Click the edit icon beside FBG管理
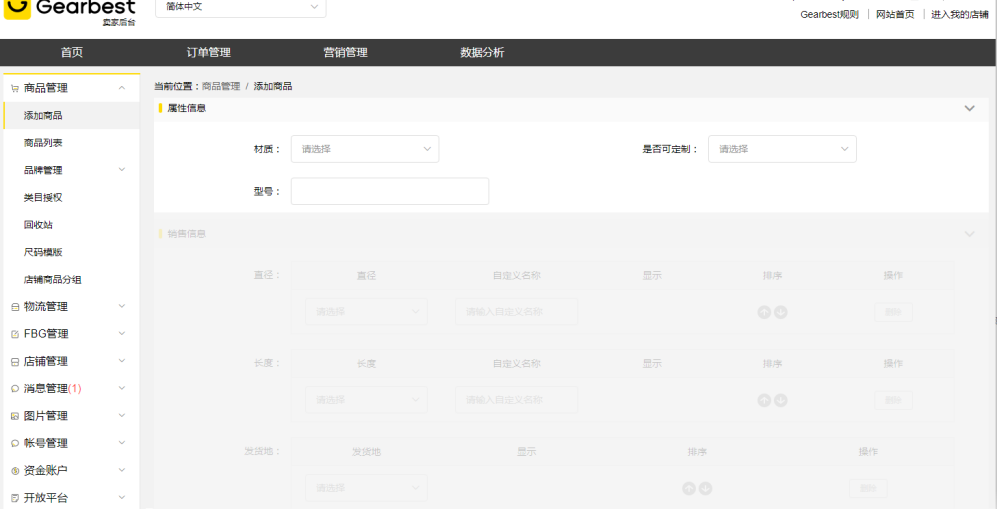Viewport: 997px width, 510px height. (x=15, y=334)
